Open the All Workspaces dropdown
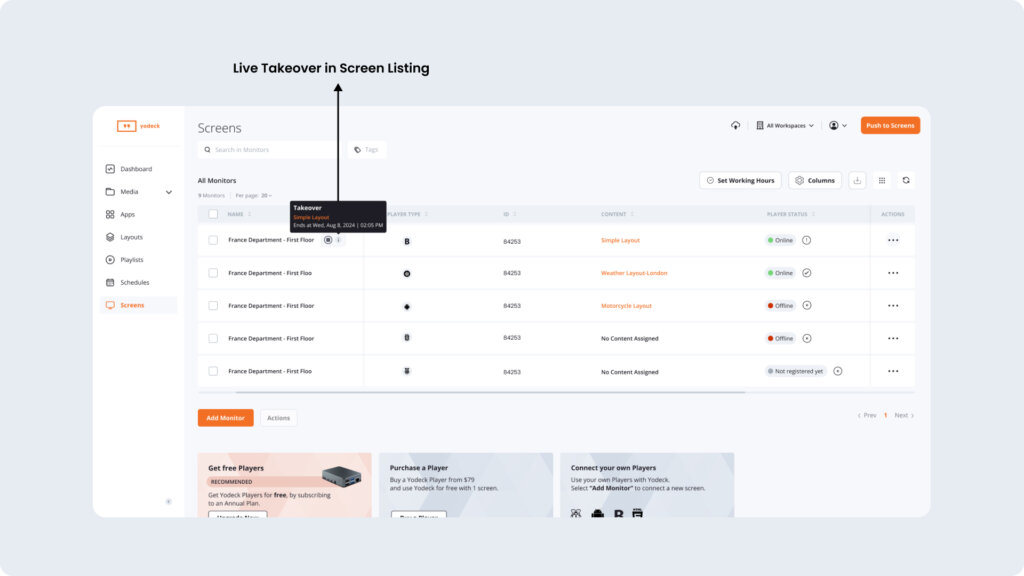1024x576 pixels. point(785,125)
